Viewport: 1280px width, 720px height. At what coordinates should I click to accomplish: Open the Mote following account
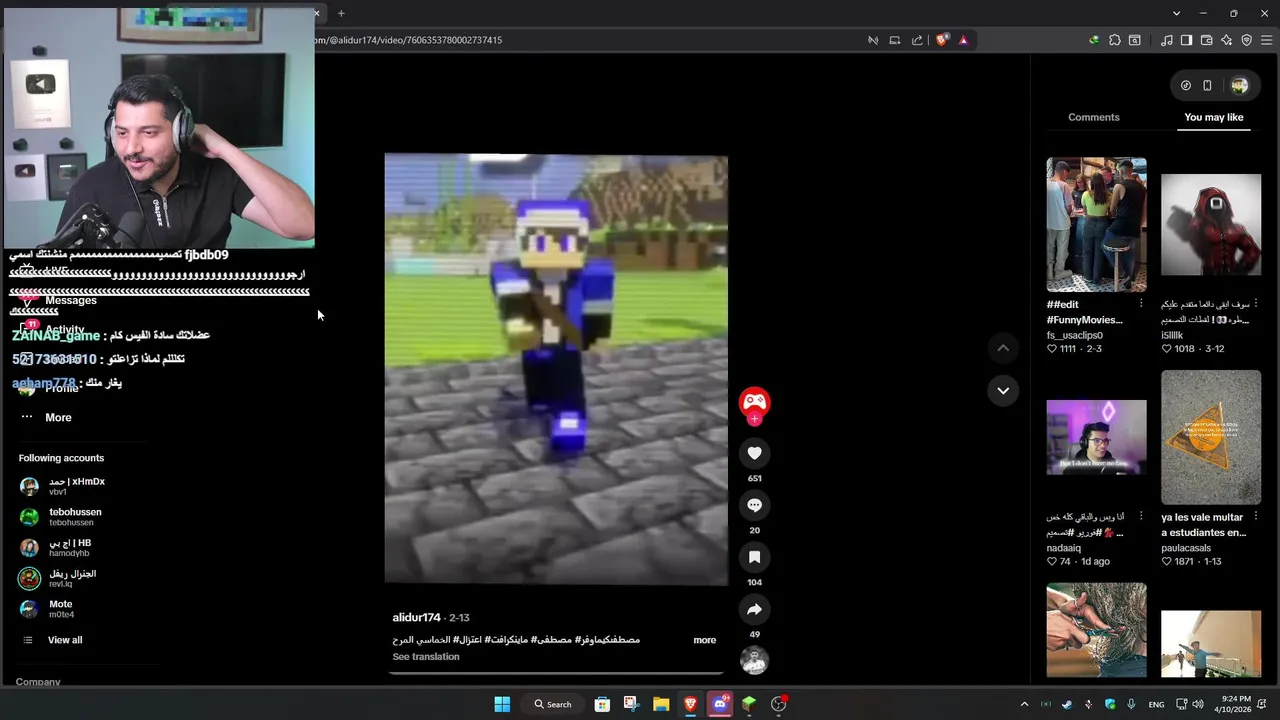[x=62, y=609]
